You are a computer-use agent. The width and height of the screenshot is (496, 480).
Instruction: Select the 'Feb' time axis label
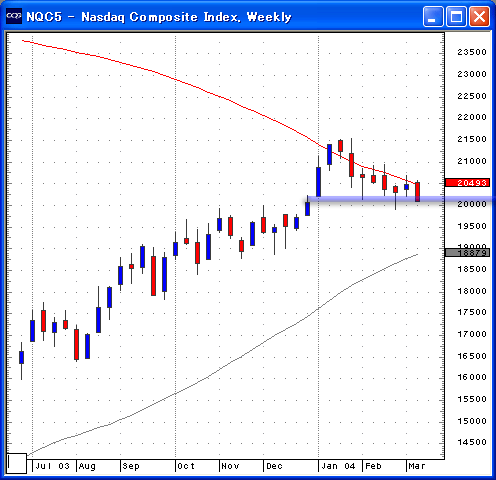[x=373, y=466]
